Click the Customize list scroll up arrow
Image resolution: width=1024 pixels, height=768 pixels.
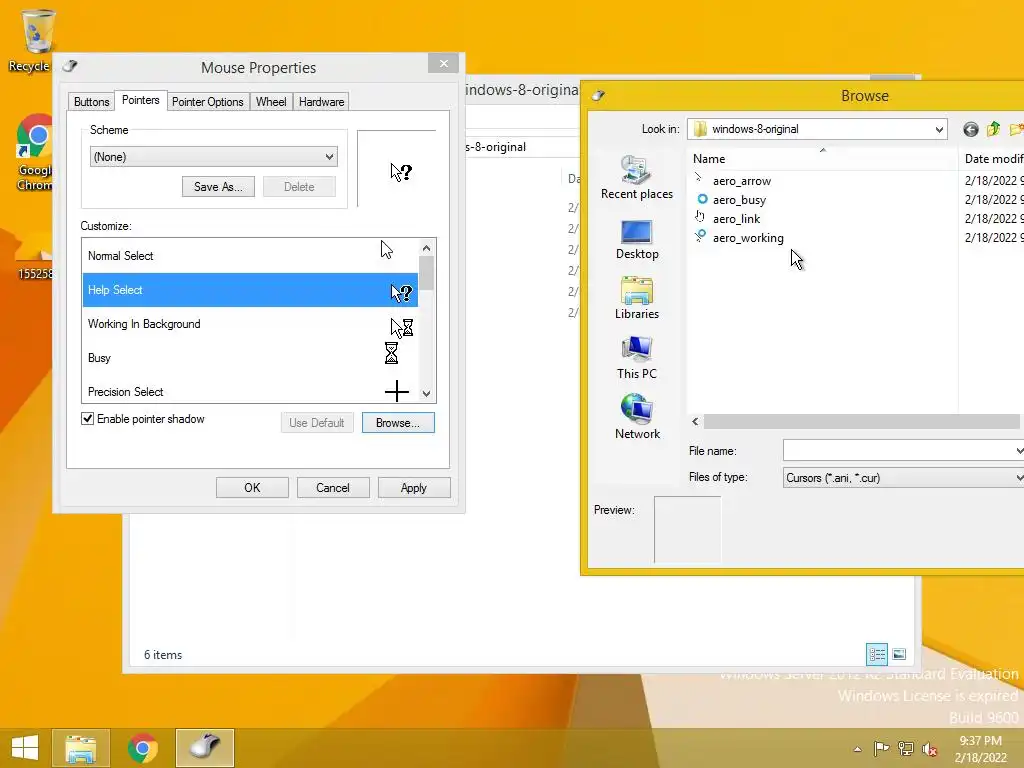426,248
